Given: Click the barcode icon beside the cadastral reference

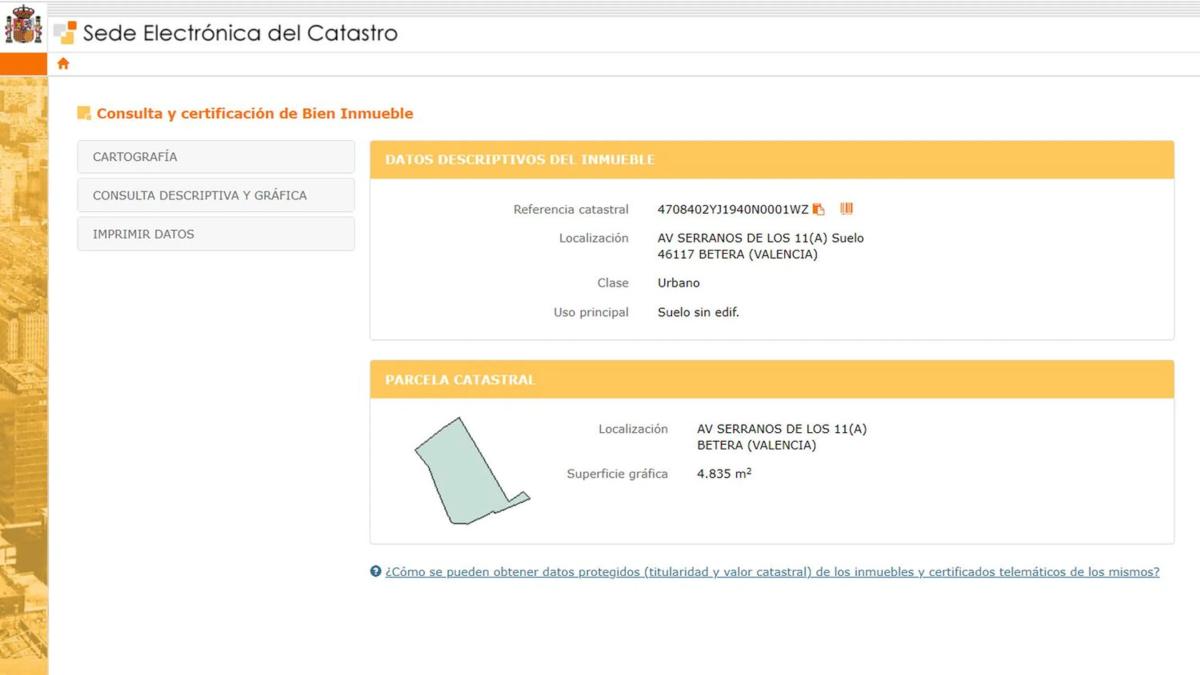Looking at the screenshot, I should pyautogui.click(x=846, y=209).
